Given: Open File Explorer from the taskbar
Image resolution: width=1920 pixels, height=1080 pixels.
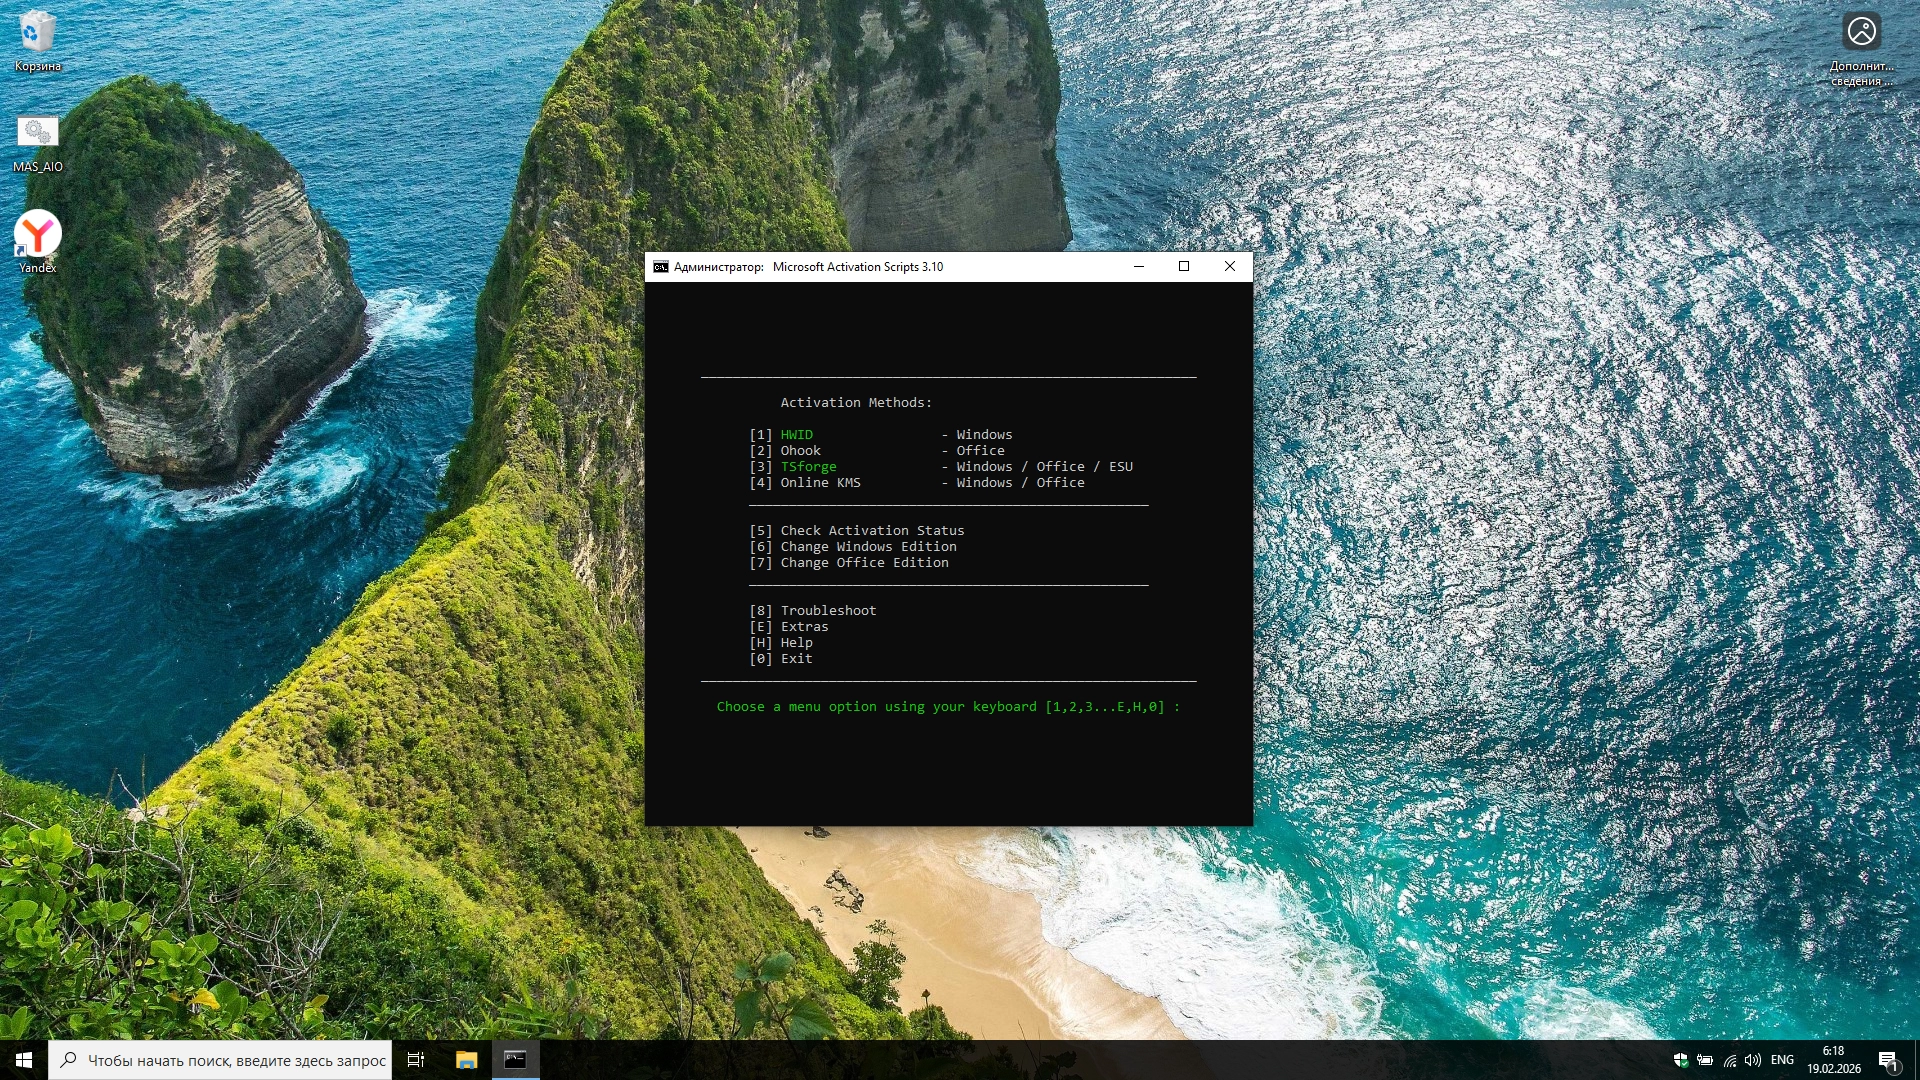Looking at the screenshot, I should (x=466, y=1060).
